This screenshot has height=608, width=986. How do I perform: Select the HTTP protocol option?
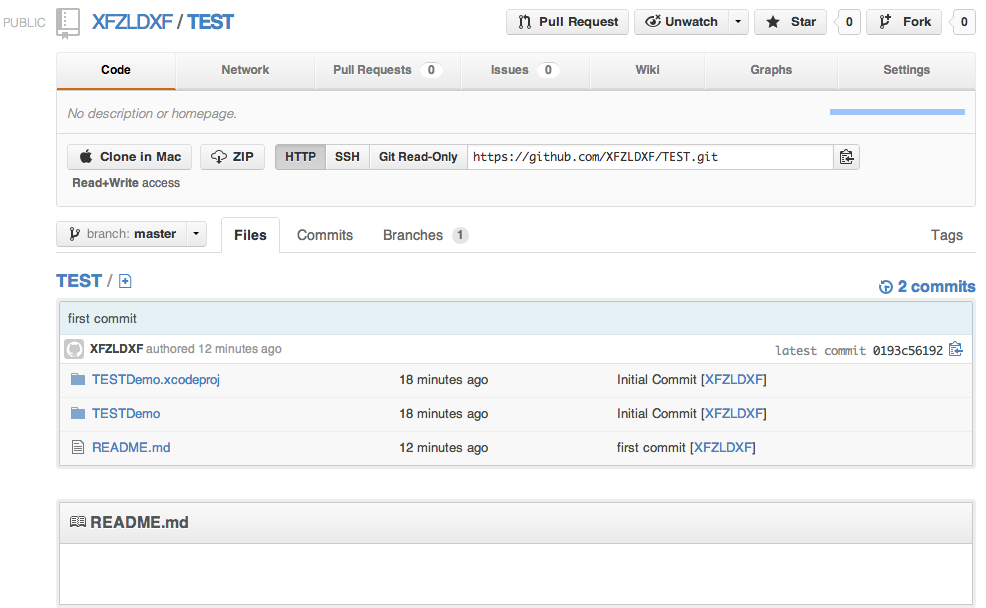click(x=300, y=157)
